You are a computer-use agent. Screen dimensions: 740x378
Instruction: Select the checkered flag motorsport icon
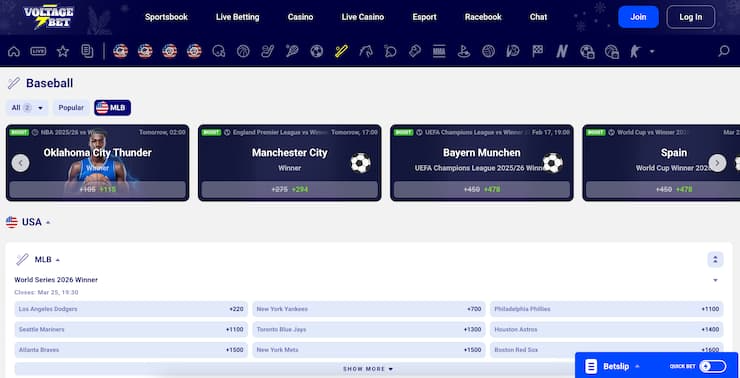538,51
